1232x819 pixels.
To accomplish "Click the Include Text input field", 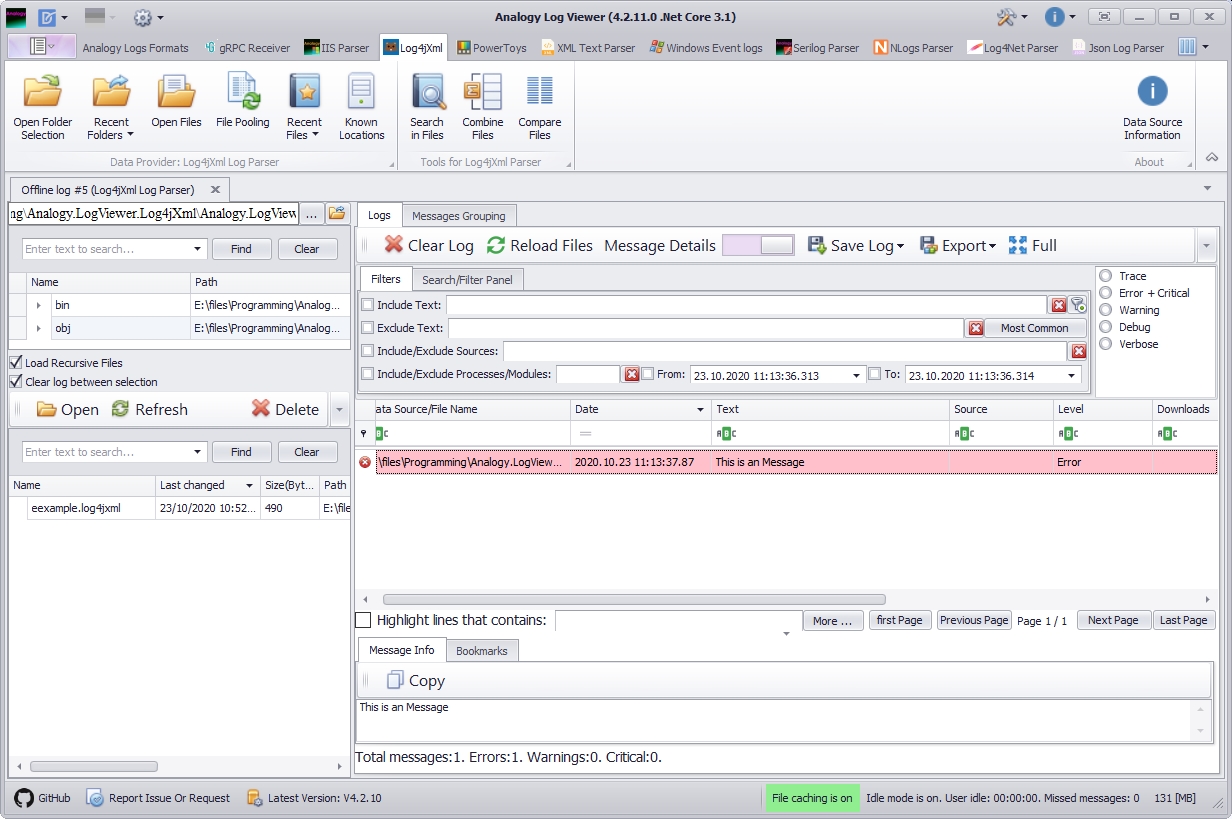I will 746,305.
